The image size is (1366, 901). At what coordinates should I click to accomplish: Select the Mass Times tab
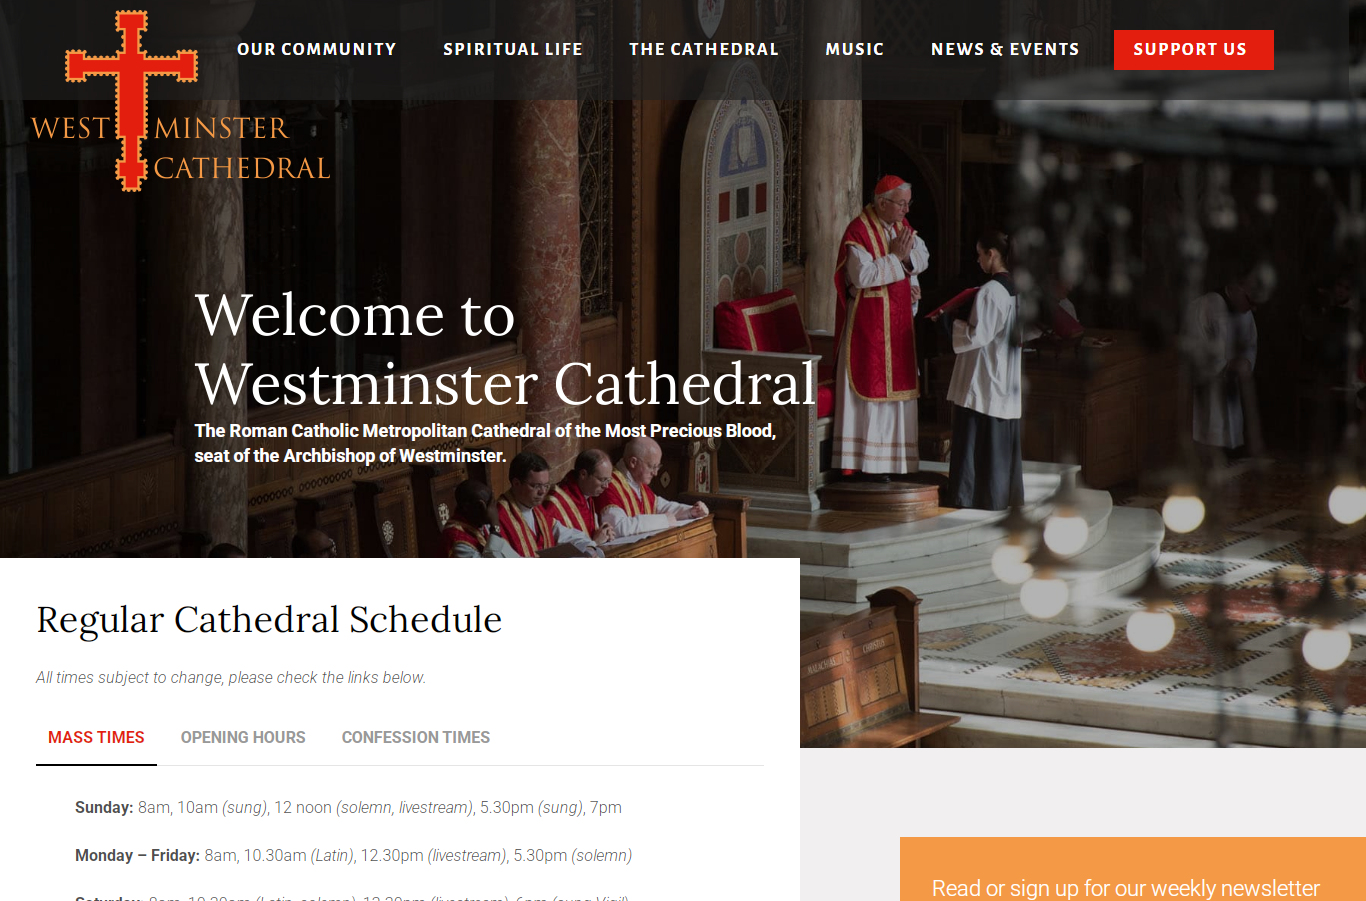tap(96, 738)
